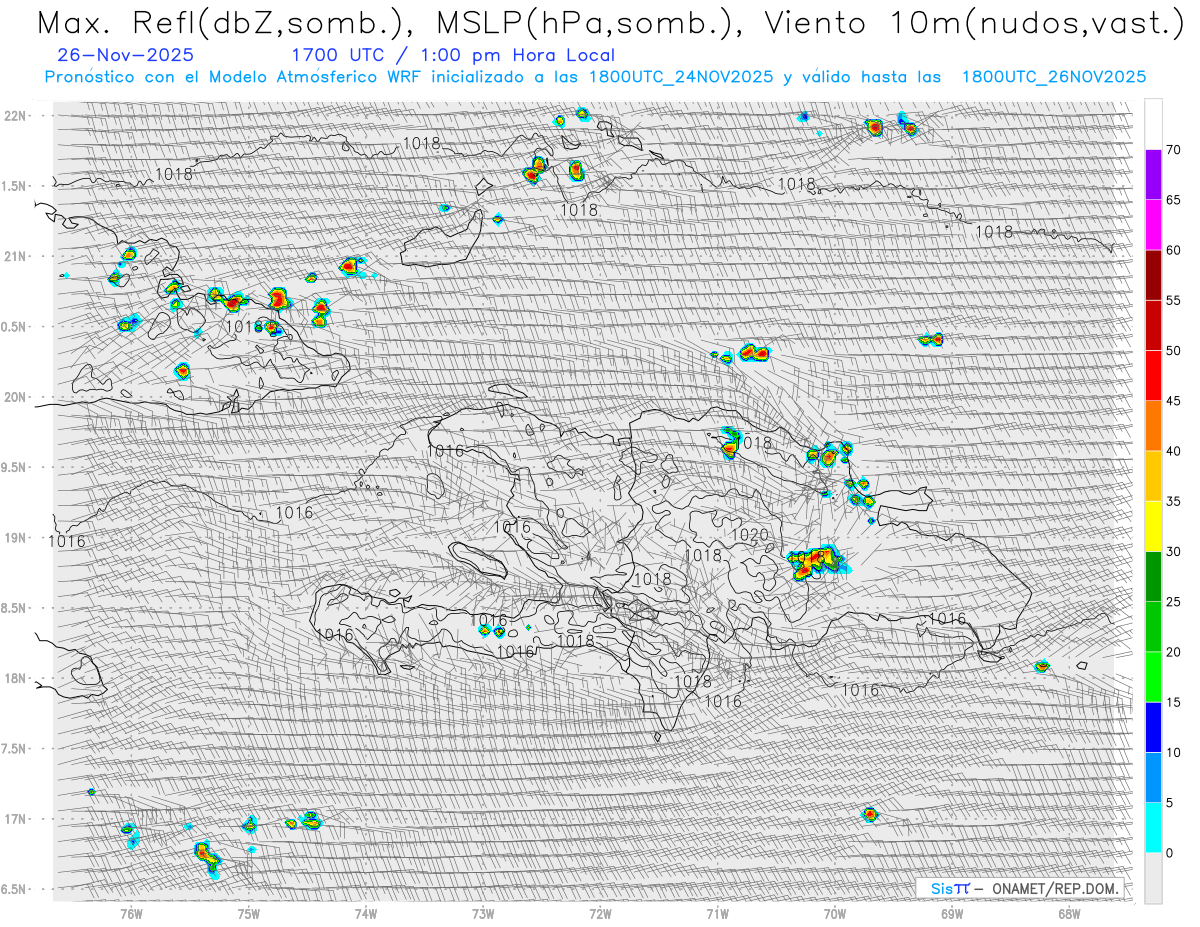Image resolution: width=1200 pixels, height=927 pixels.
Task: Click the bright green 15–20 dBZ colorbar segment
Action: pos(1153,677)
